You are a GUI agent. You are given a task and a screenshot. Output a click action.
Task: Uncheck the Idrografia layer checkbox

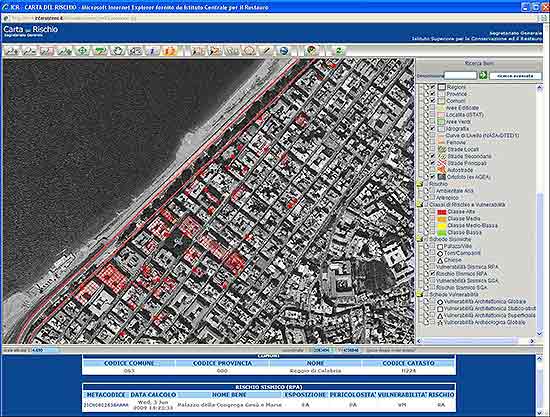432,128
